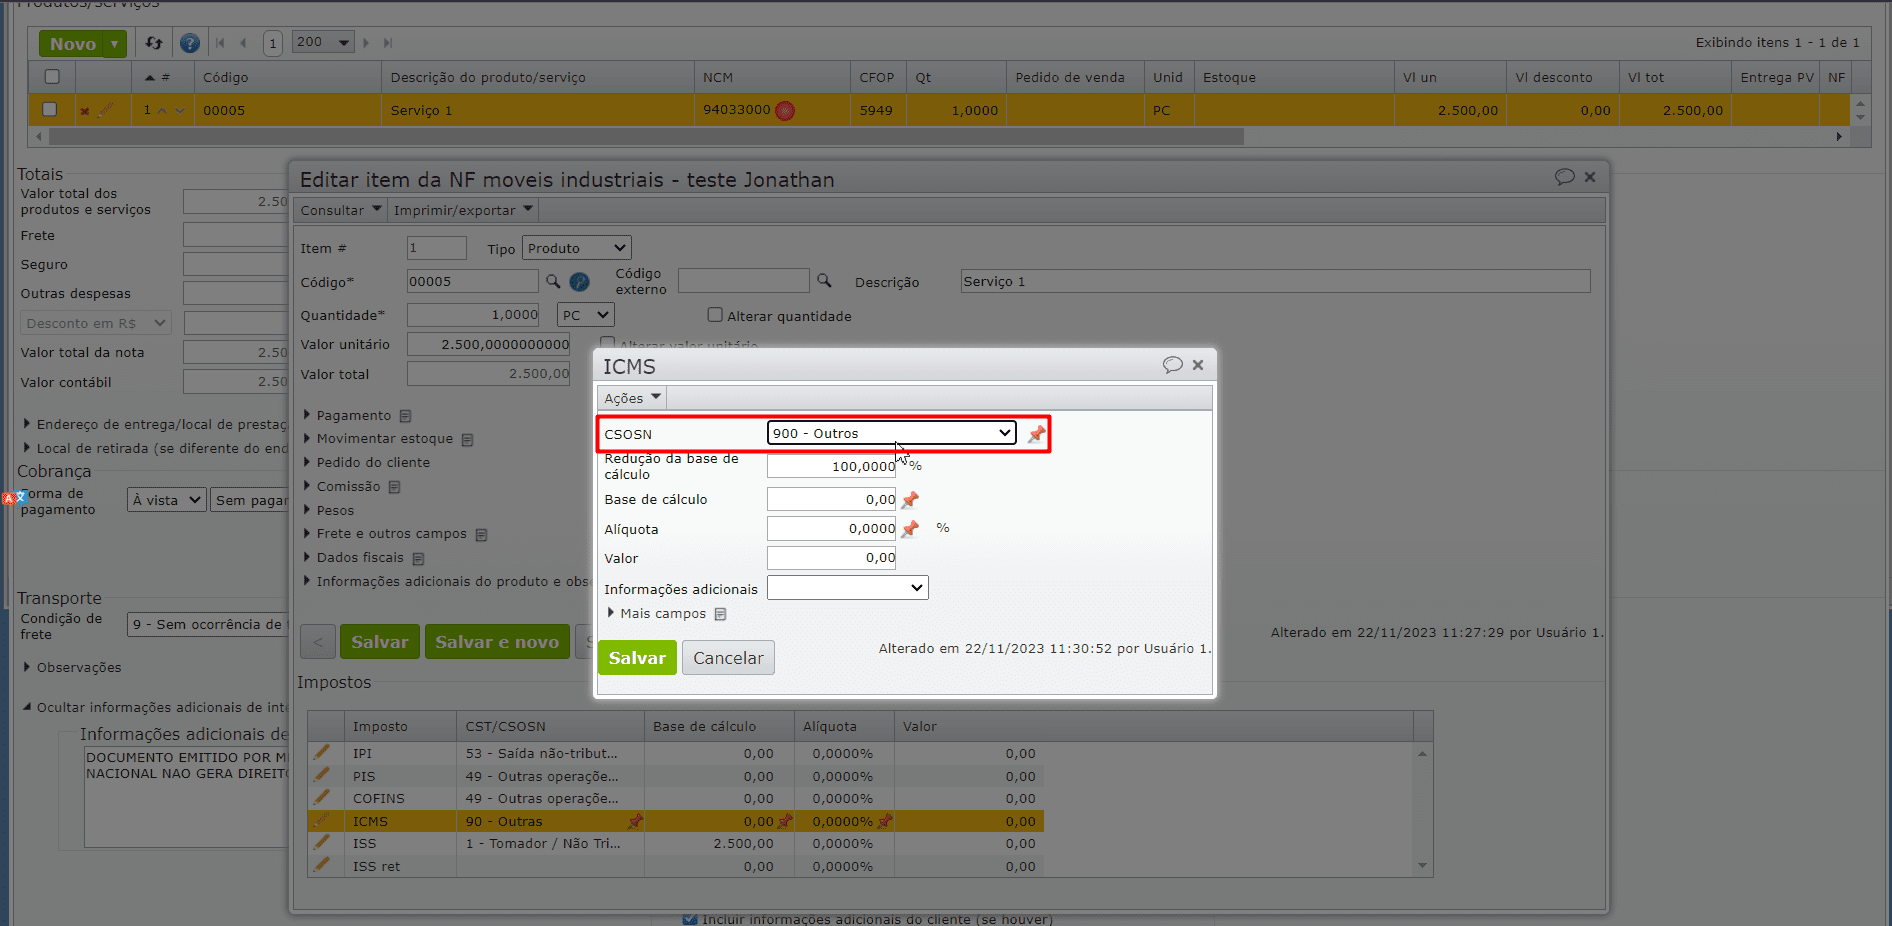Open the Imprimir/exportar menu

462,210
